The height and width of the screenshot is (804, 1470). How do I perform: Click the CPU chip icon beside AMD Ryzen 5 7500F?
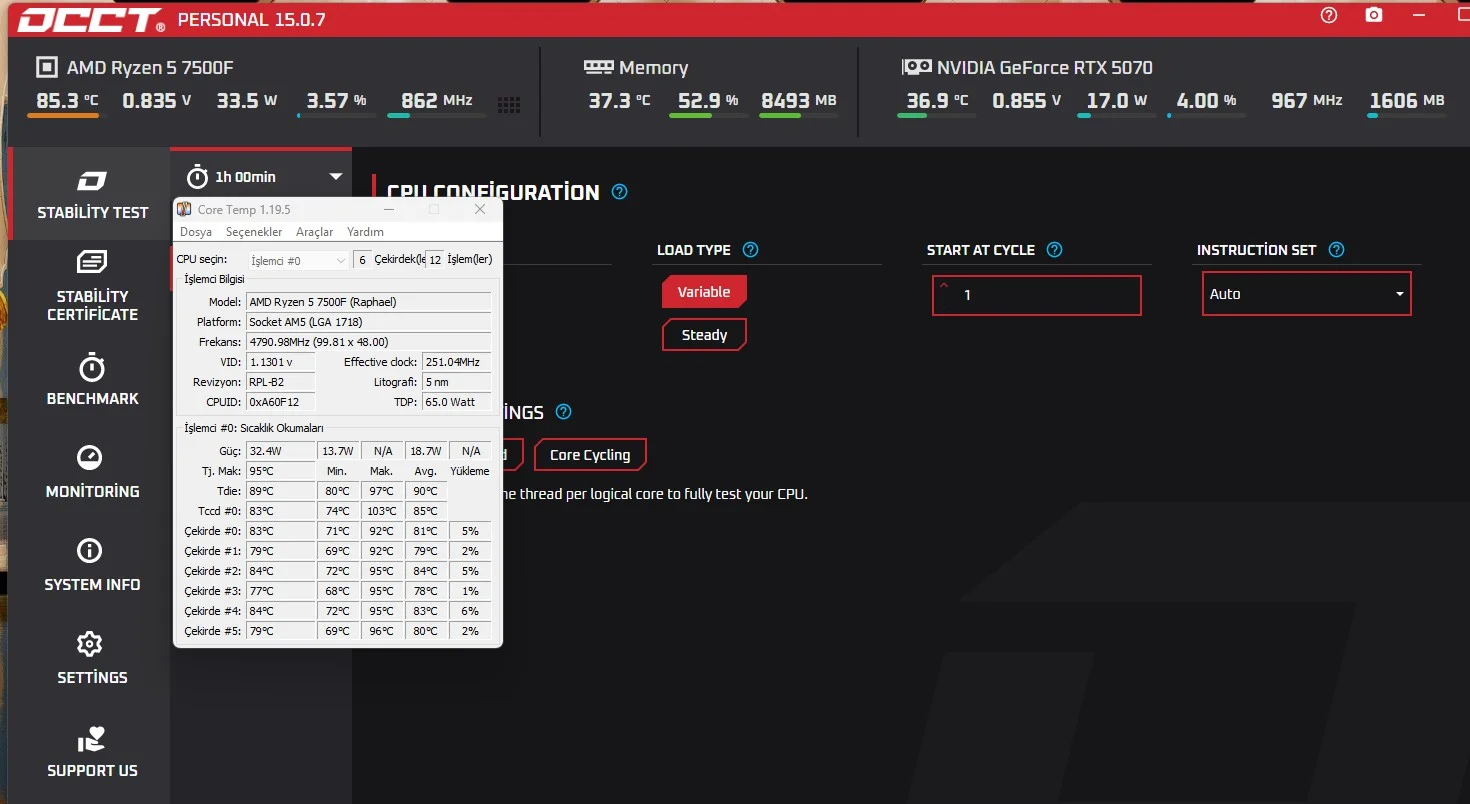click(46, 68)
